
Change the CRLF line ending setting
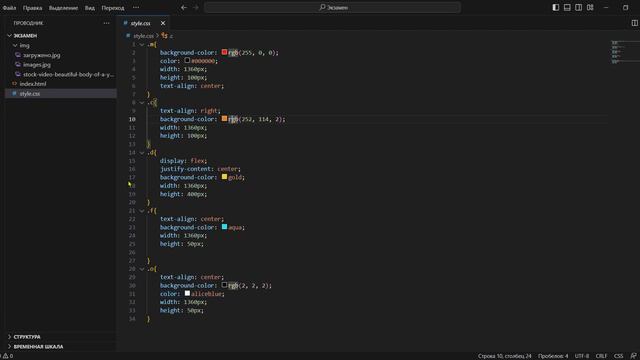tap(601, 356)
